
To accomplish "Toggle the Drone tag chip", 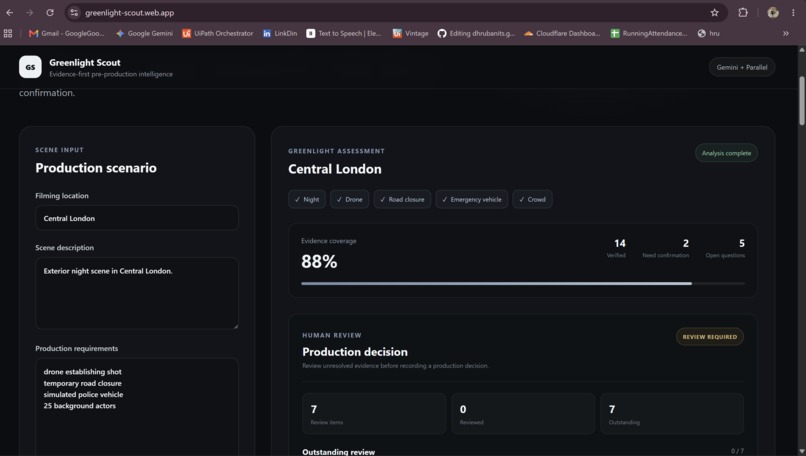I will [x=350, y=199].
